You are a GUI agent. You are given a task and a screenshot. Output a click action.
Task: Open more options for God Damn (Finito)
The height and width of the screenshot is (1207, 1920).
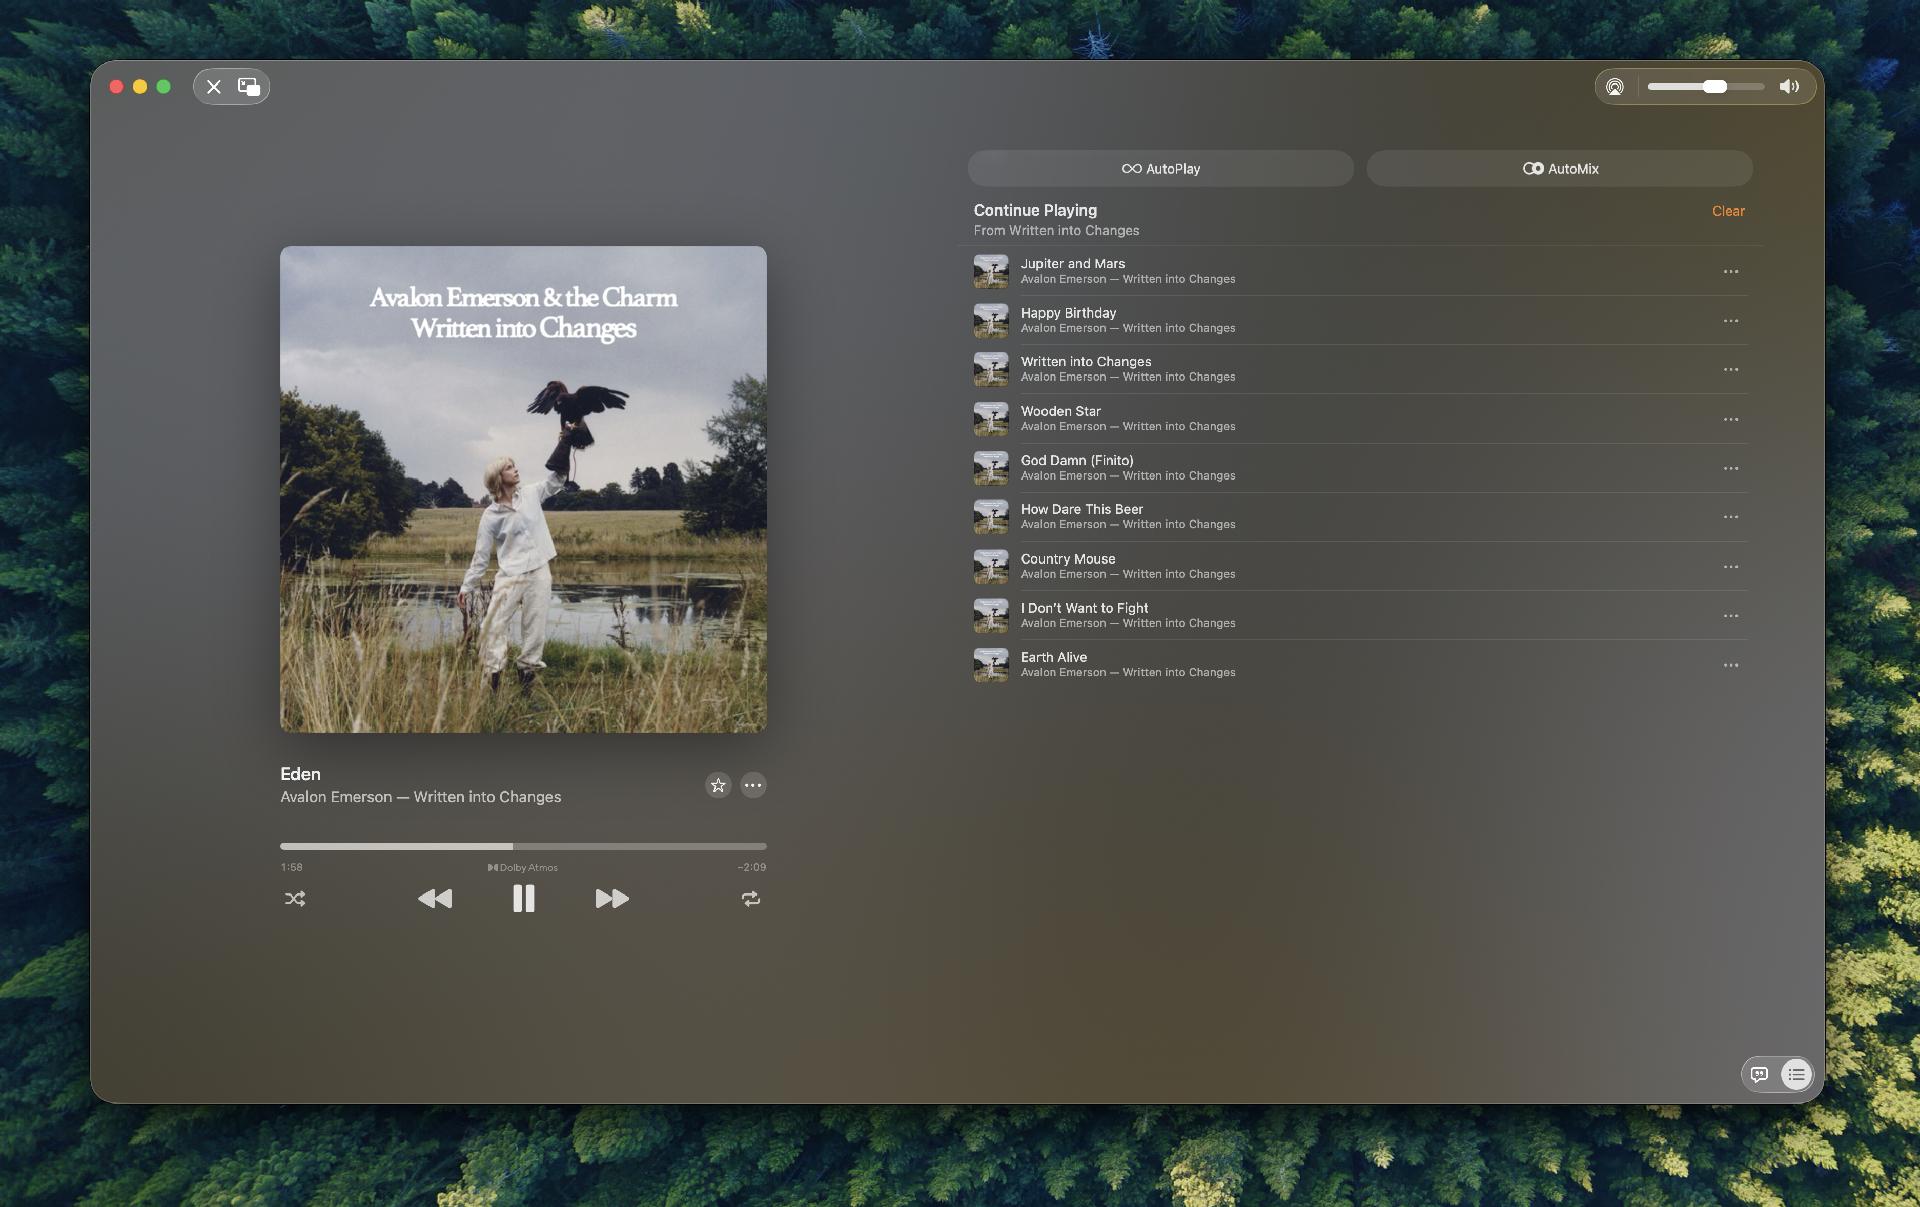point(1731,469)
